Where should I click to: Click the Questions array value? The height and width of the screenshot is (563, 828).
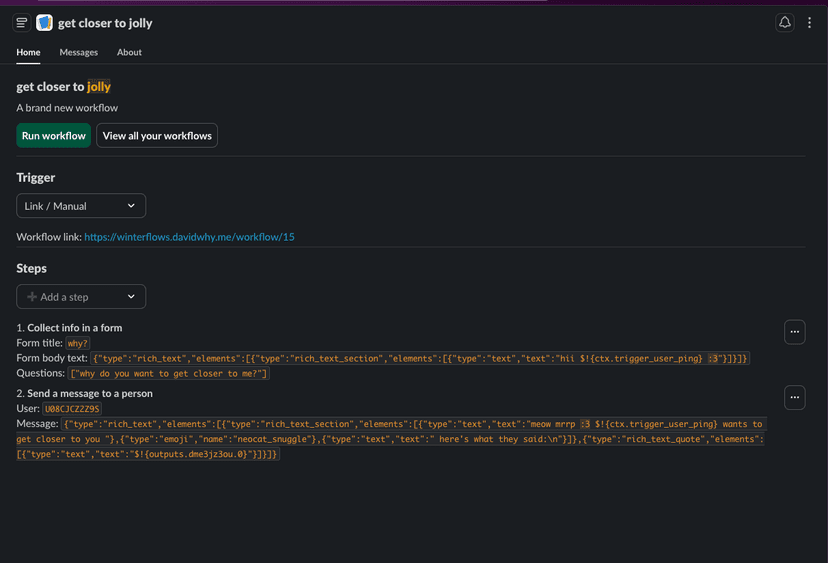pos(169,374)
